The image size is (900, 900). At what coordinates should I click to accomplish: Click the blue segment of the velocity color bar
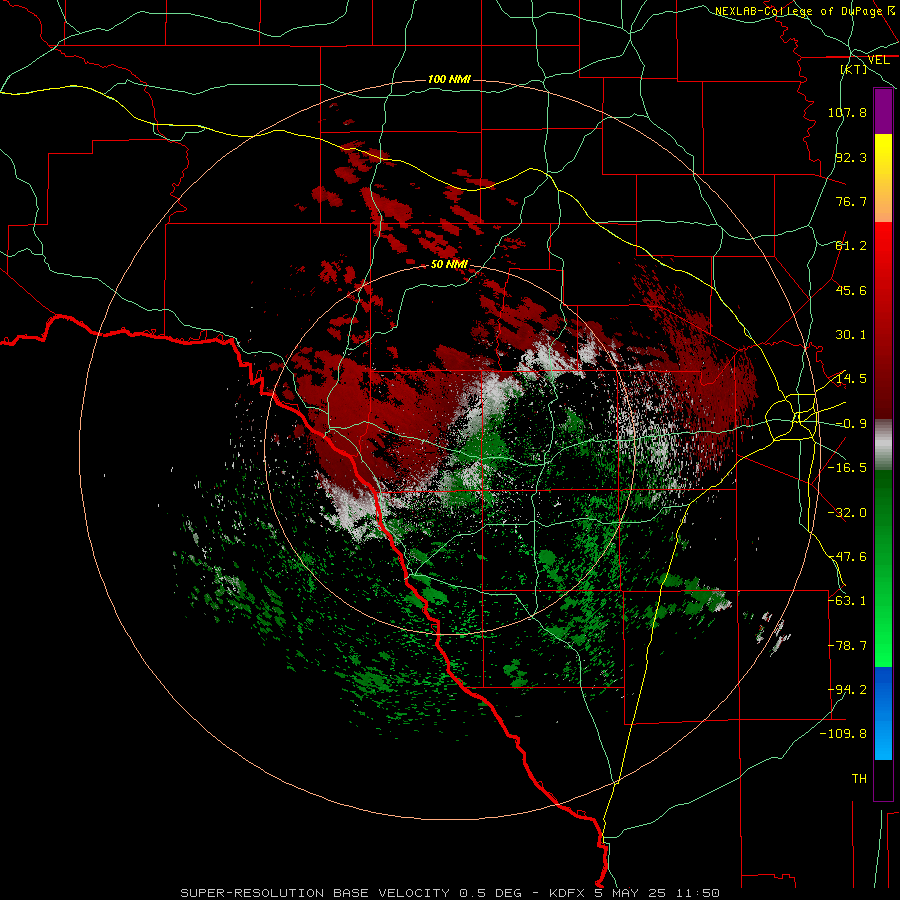pyautogui.click(x=883, y=713)
